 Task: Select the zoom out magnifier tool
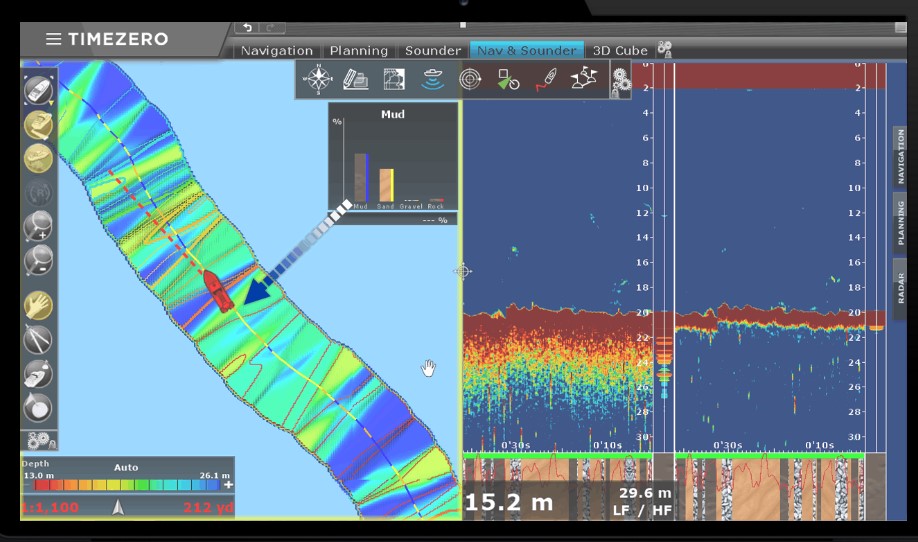[x=38, y=261]
